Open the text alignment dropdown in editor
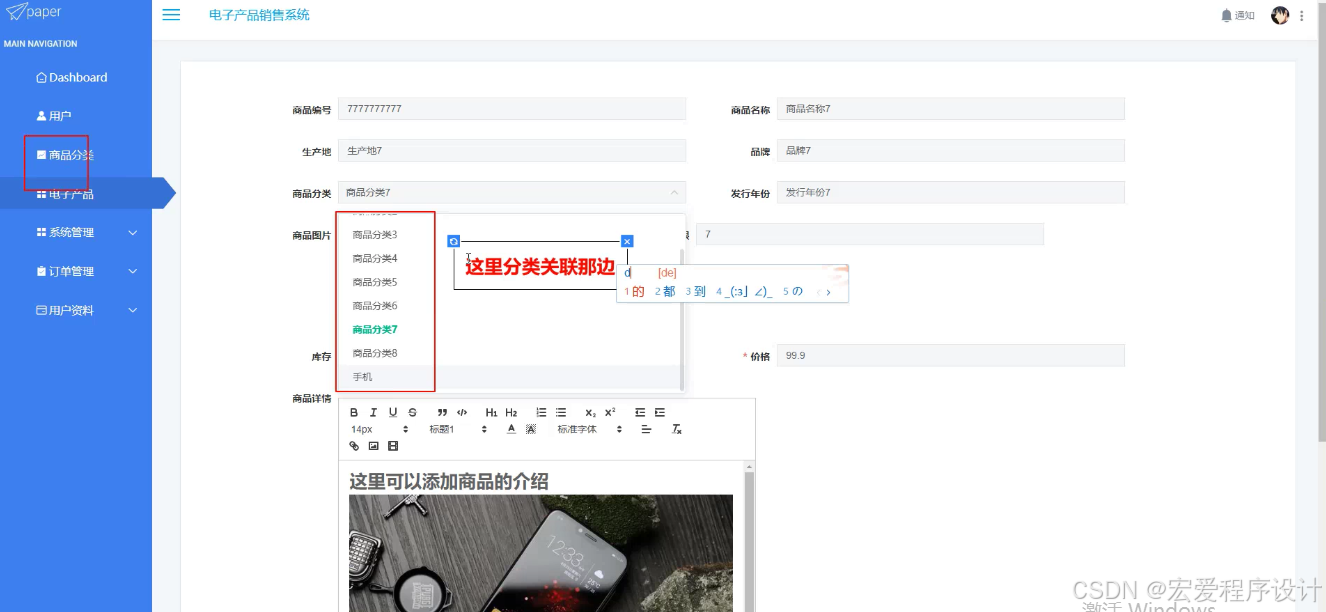 [x=646, y=429]
